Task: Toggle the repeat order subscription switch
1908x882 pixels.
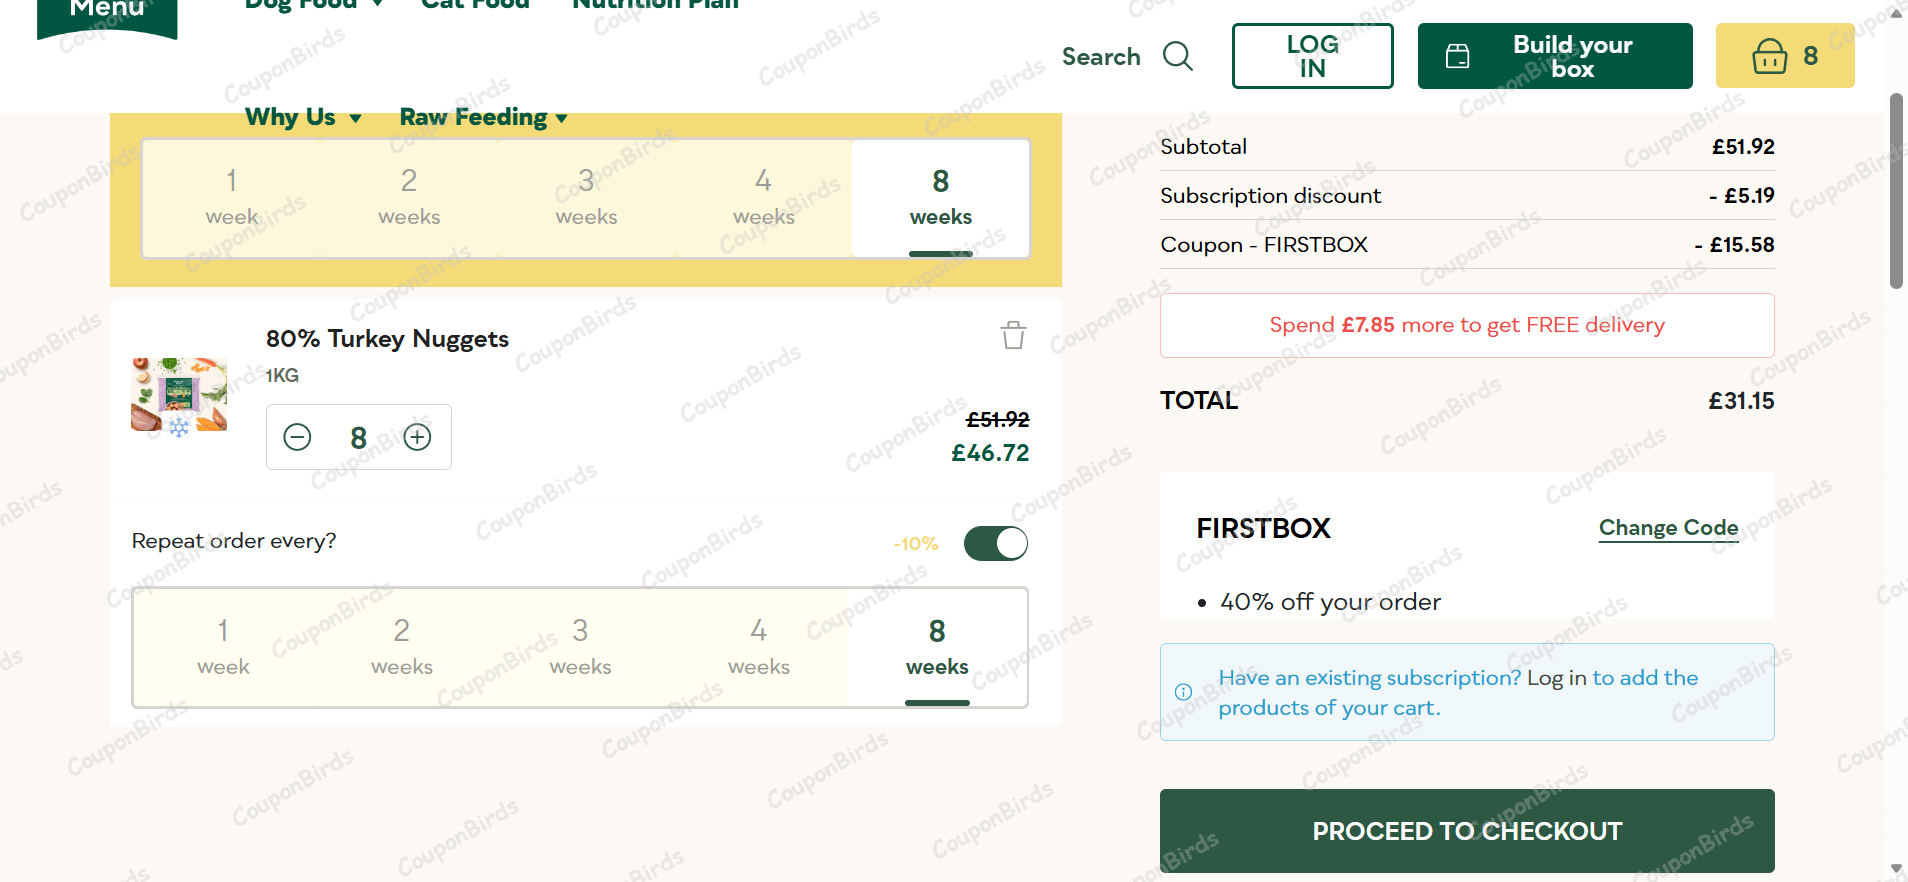Action: coord(995,544)
